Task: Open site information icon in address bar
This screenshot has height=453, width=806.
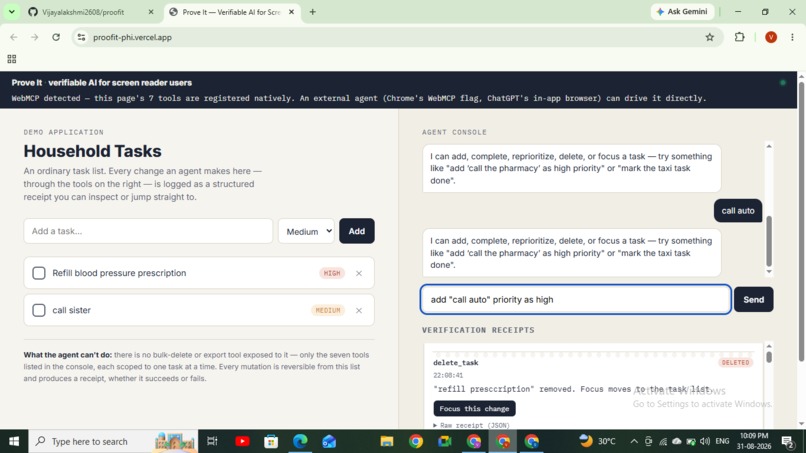Action: pos(81,37)
